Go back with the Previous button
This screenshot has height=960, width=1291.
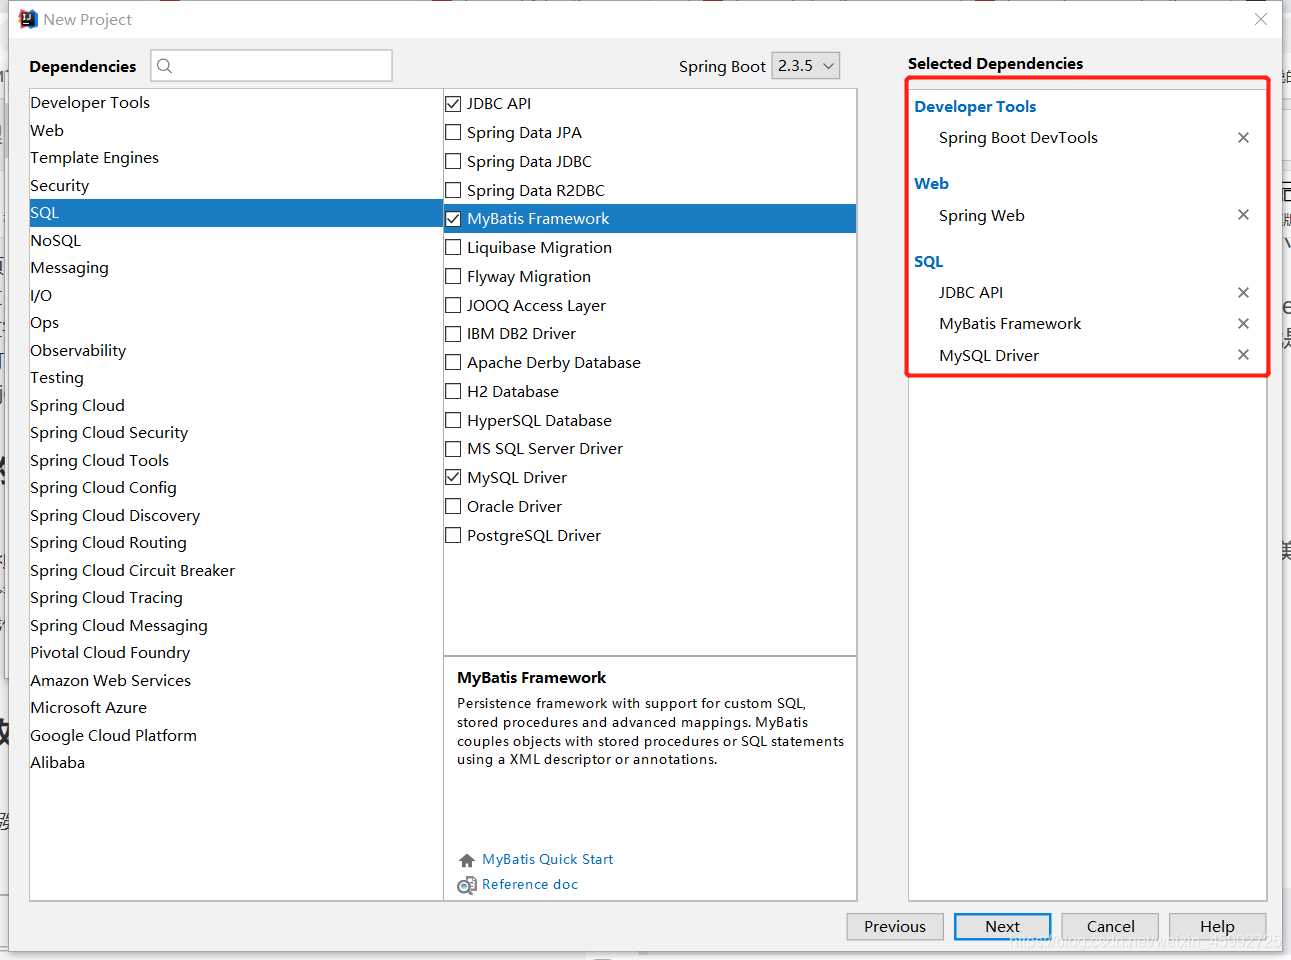click(x=895, y=927)
